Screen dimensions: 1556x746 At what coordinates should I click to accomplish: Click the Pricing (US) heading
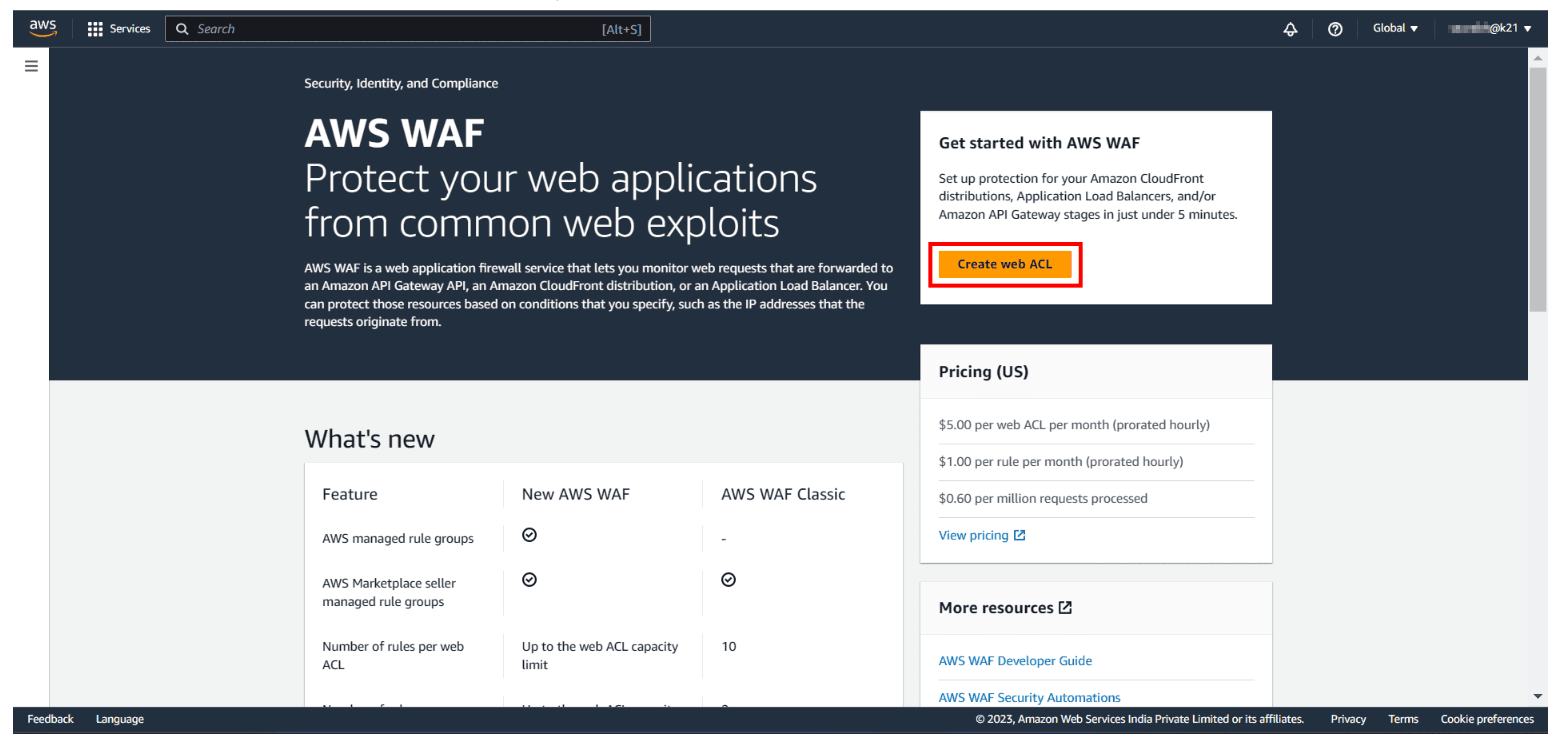click(983, 372)
